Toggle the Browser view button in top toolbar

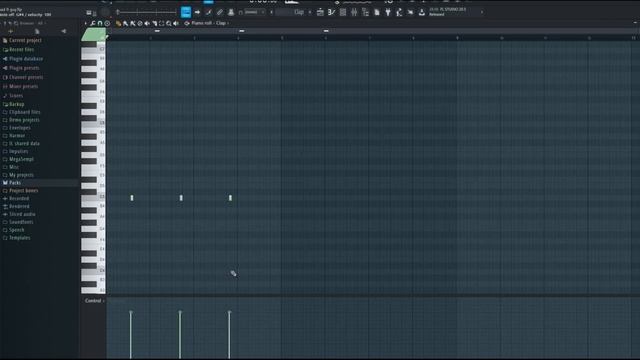365,12
